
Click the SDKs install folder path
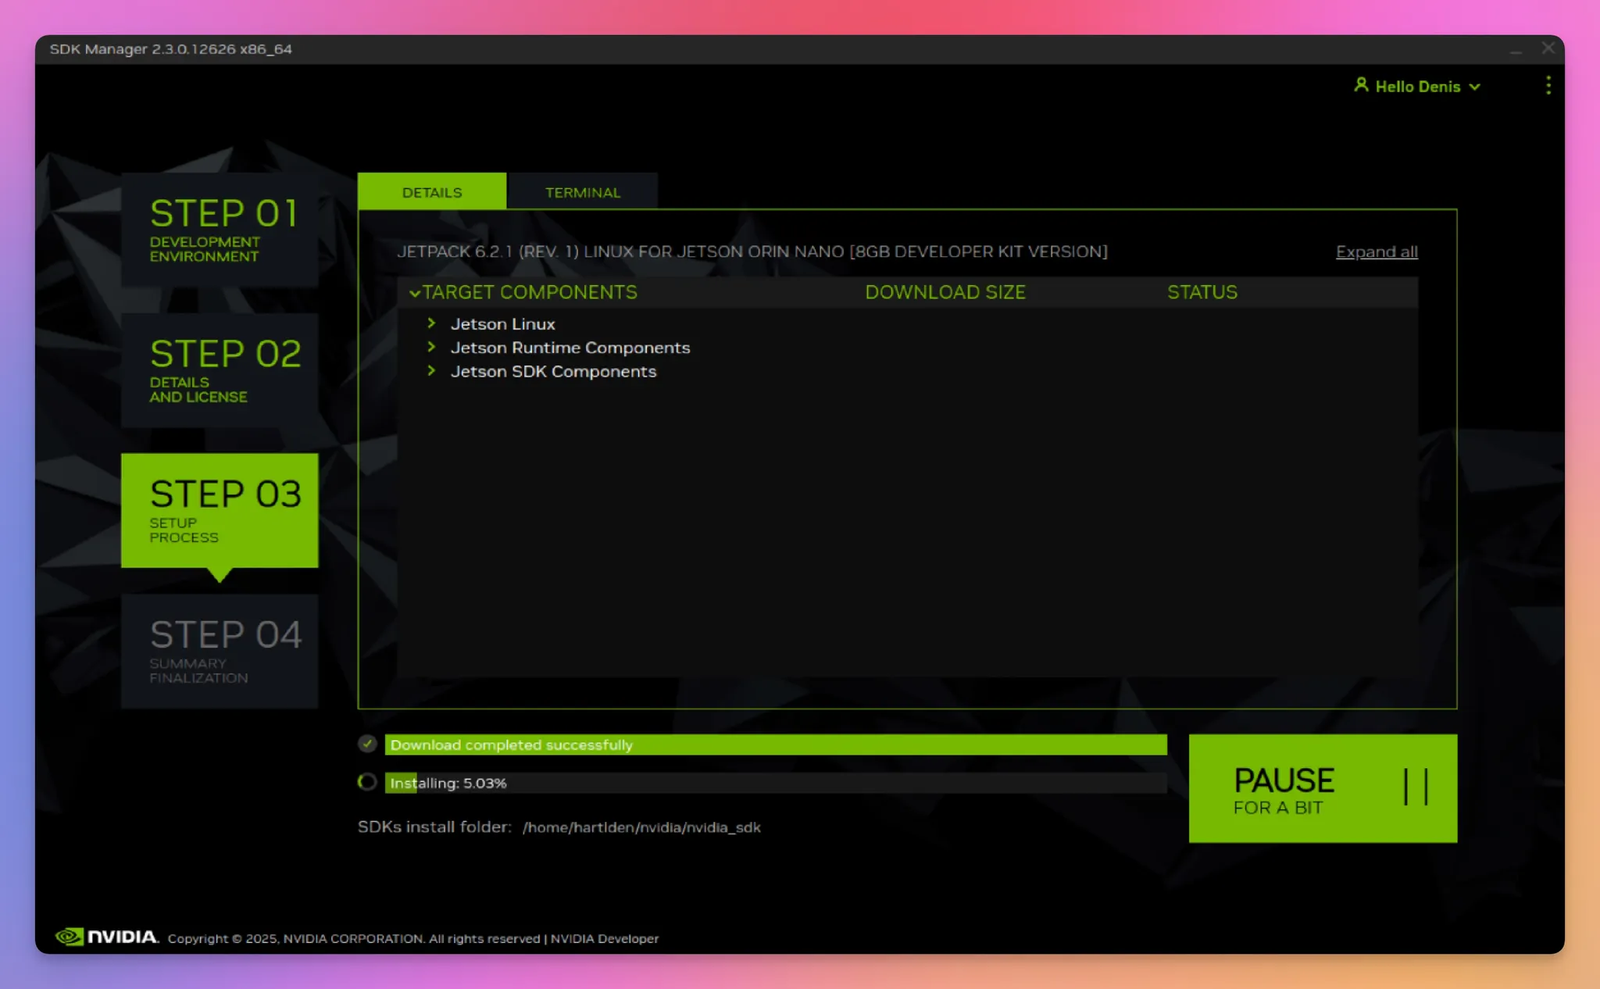[x=641, y=827]
